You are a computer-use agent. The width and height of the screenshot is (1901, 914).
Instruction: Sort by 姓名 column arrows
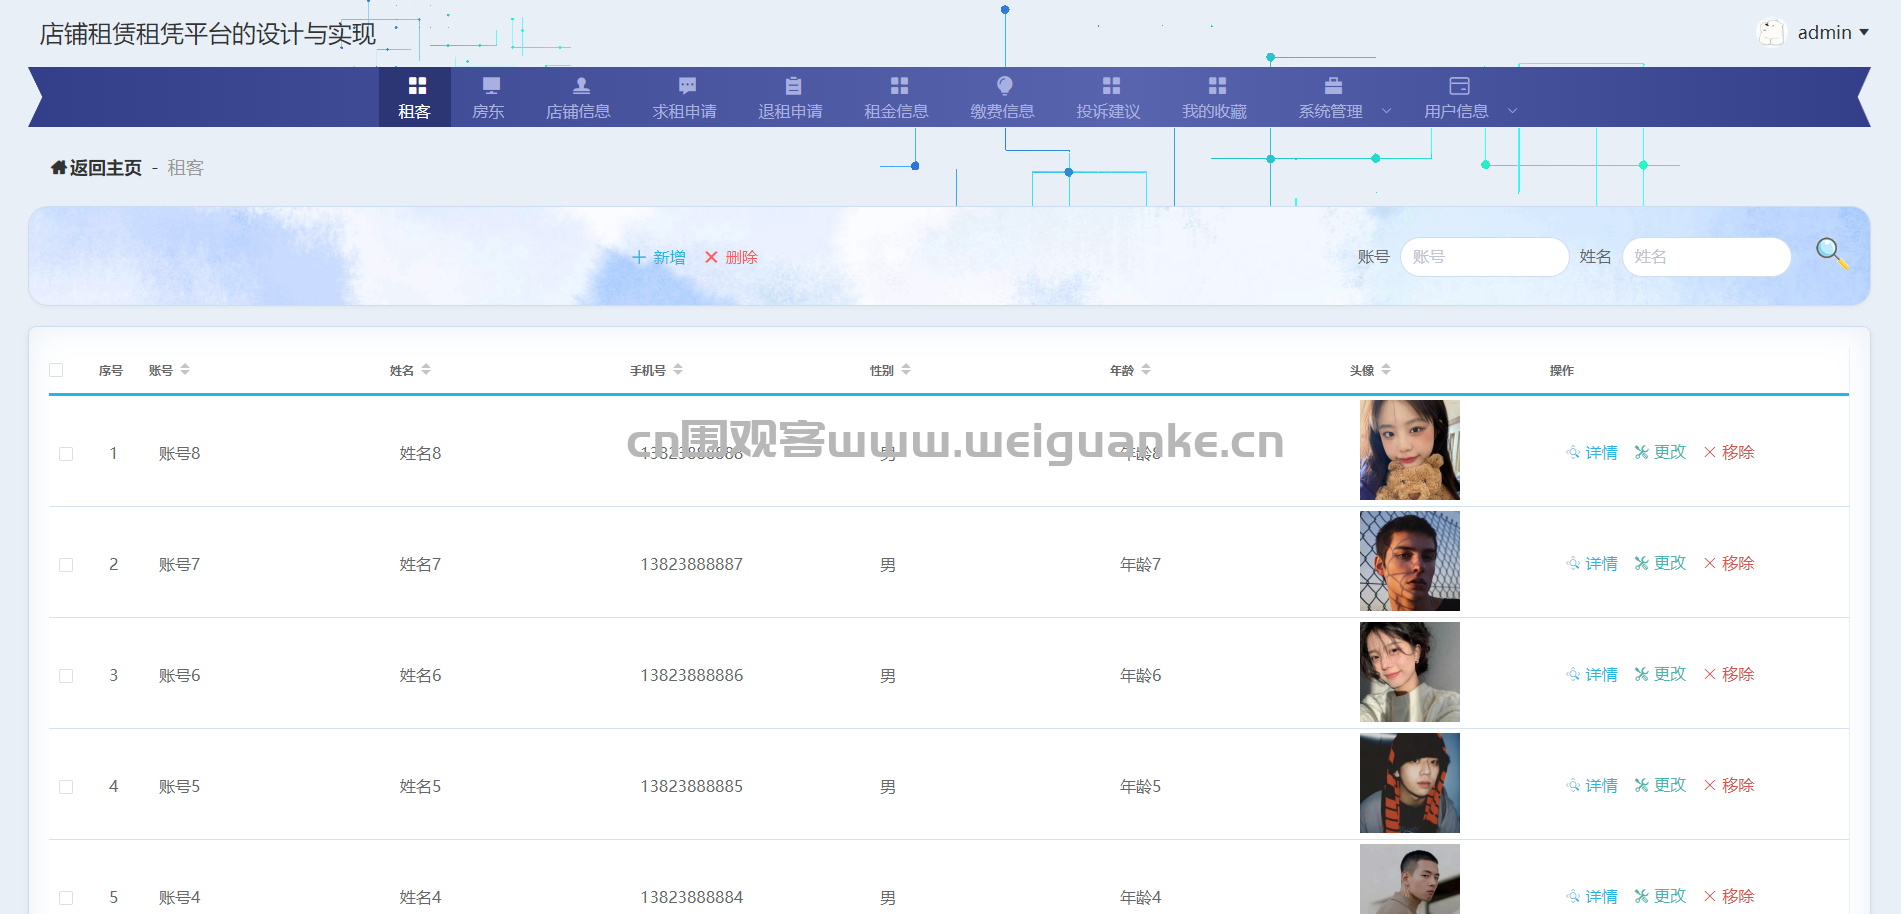[x=426, y=370]
